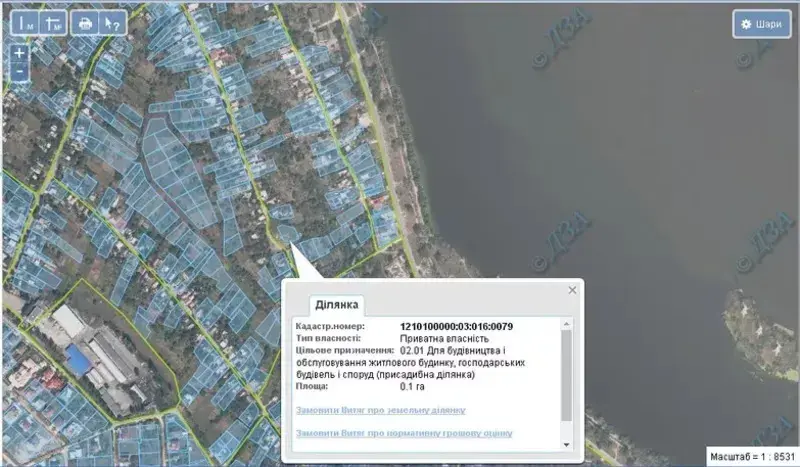
Task: Select the area measurement tool
Action: tap(52, 23)
